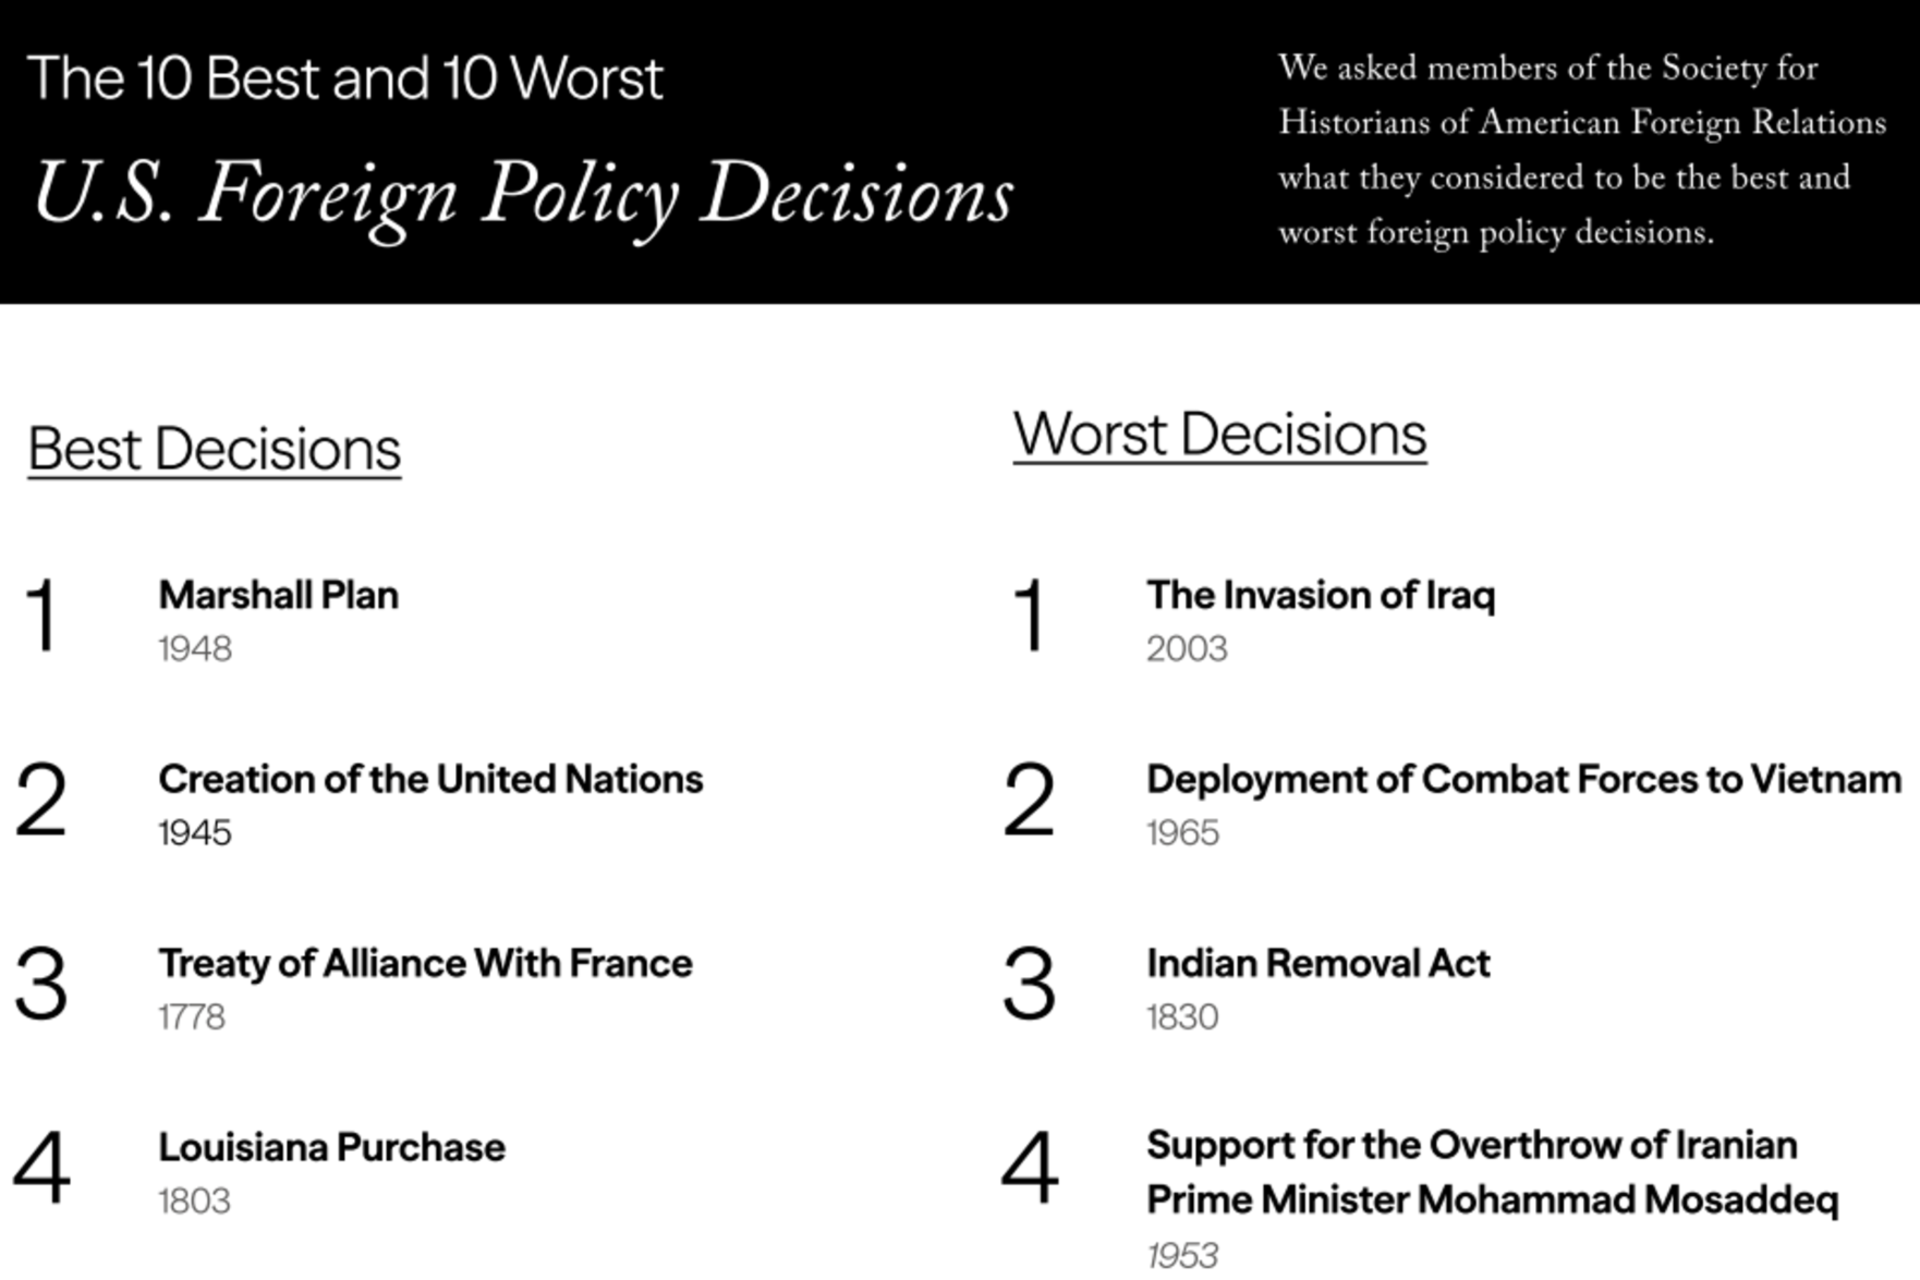1920x1280 pixels.
Task: Click rank number 2 beside United Nations entry
Action: coord(41,799)
